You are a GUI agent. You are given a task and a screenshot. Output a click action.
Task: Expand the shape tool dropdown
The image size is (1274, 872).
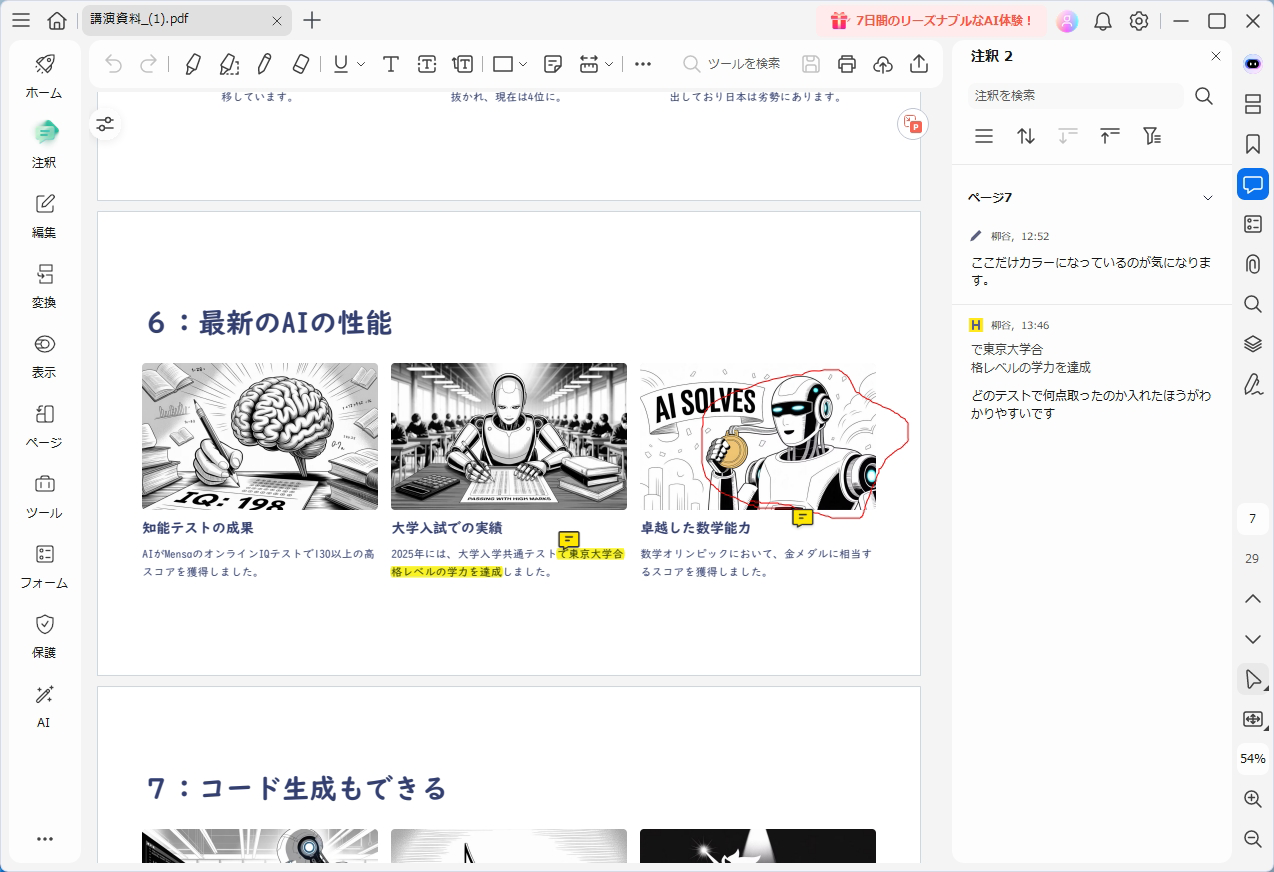coord(521,63)
